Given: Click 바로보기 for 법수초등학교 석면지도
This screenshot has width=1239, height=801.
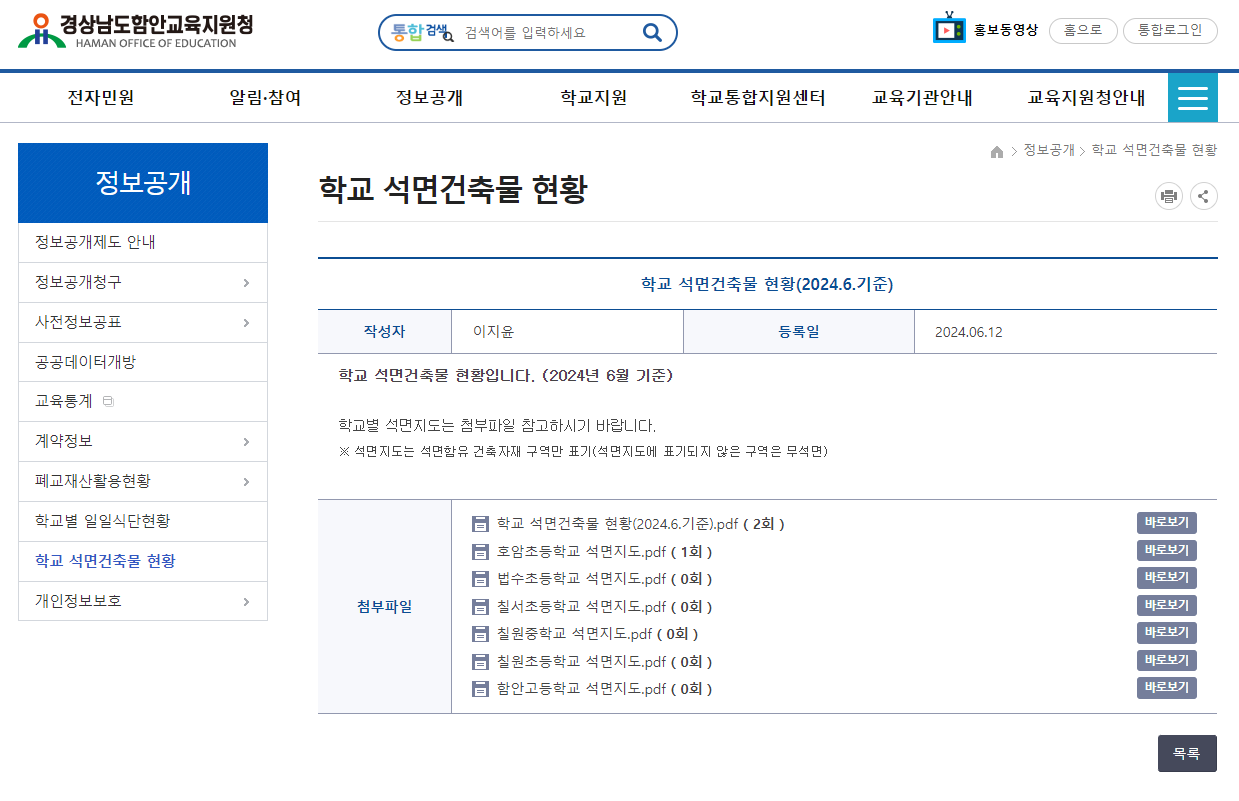Looking at the screenshot, I should 1166,578.
